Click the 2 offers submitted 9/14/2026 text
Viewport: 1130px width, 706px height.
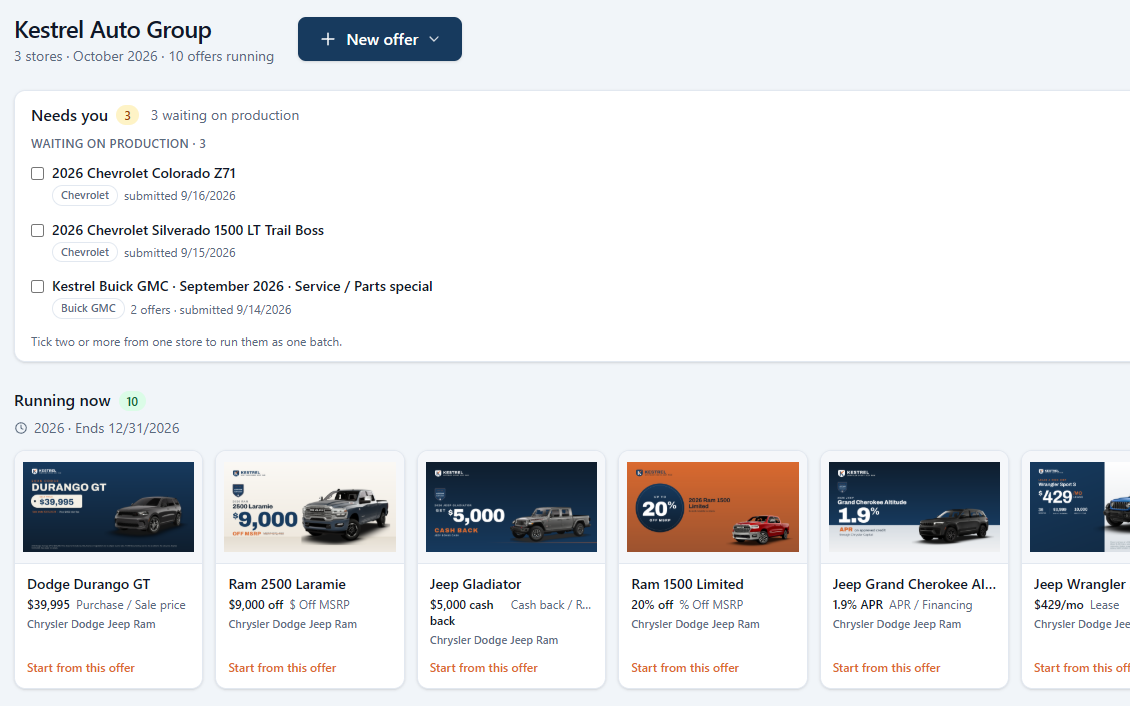click(x=211, y=310)
